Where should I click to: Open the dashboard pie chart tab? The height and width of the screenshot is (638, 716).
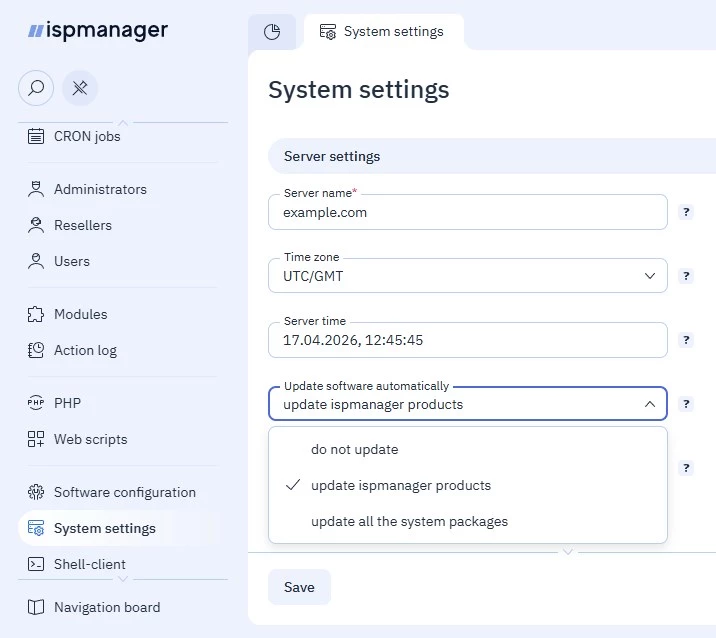[272, 32]
